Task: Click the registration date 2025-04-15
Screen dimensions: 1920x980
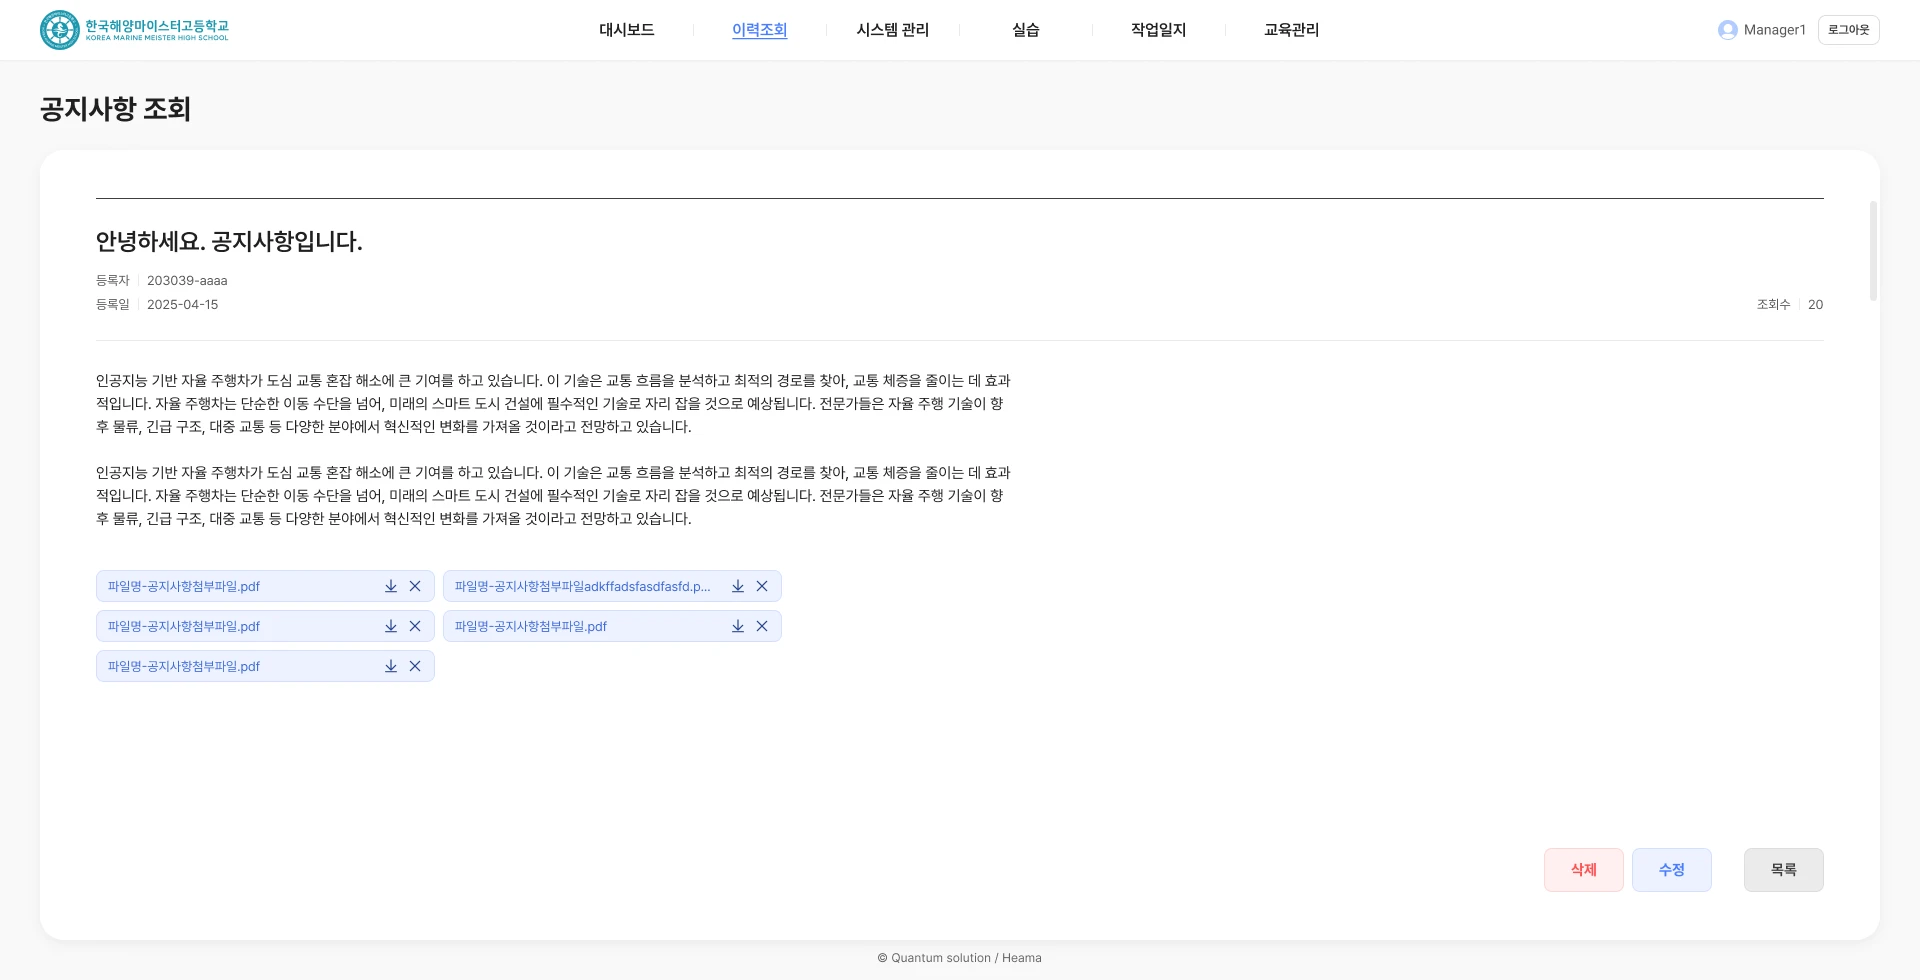Action: 182,305
